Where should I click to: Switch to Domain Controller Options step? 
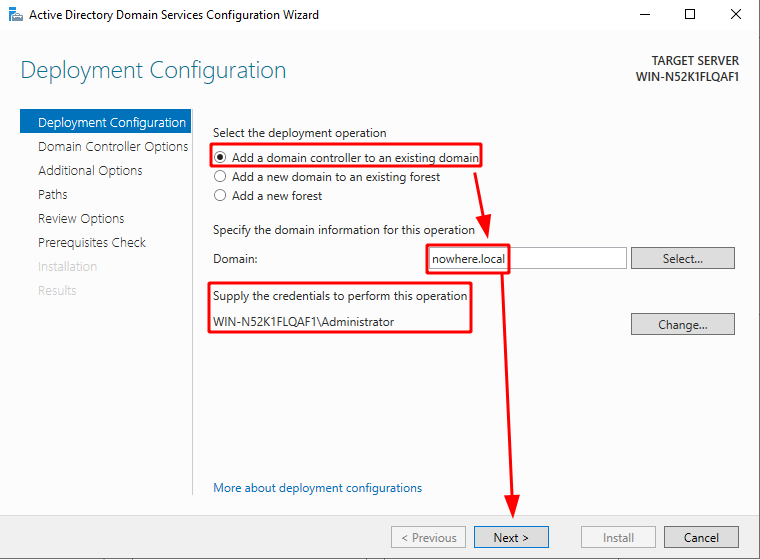point(113,146)
